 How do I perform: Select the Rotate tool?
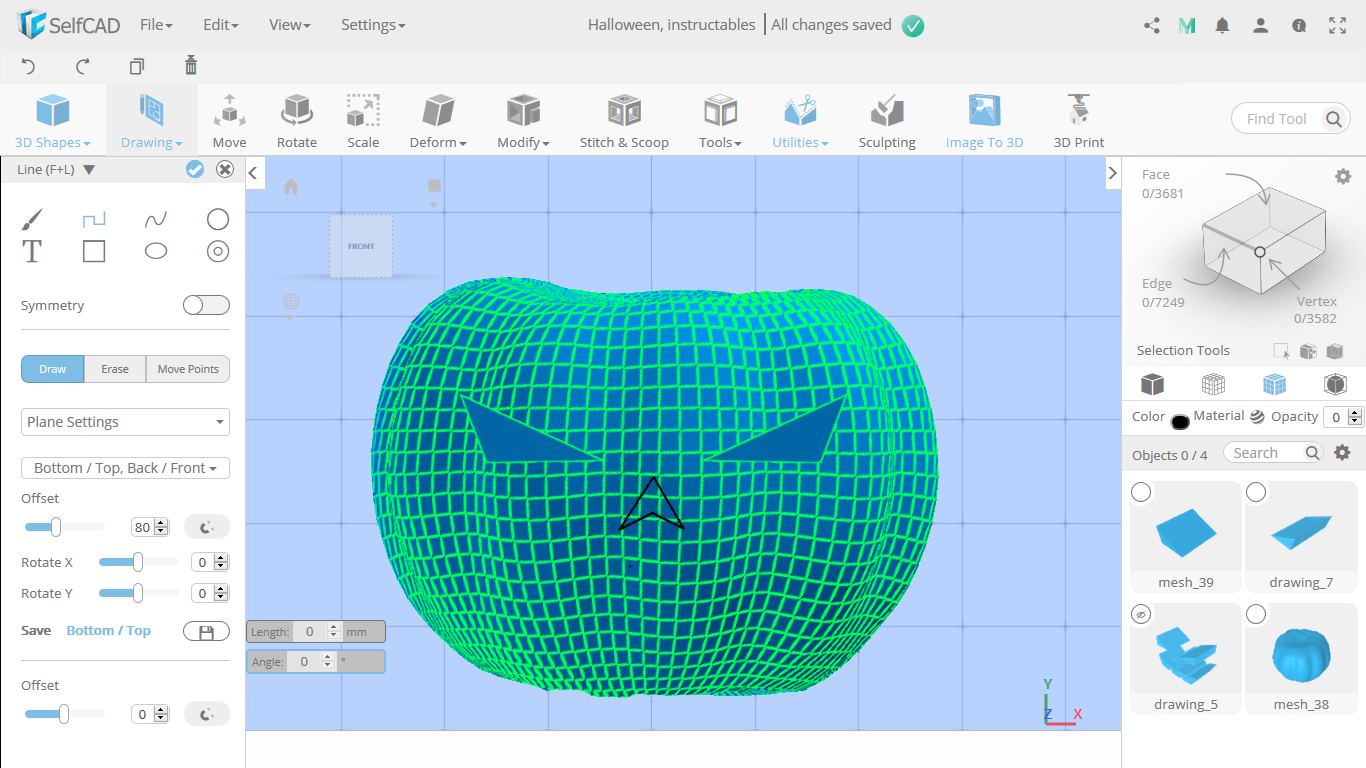tap(297, 121)
